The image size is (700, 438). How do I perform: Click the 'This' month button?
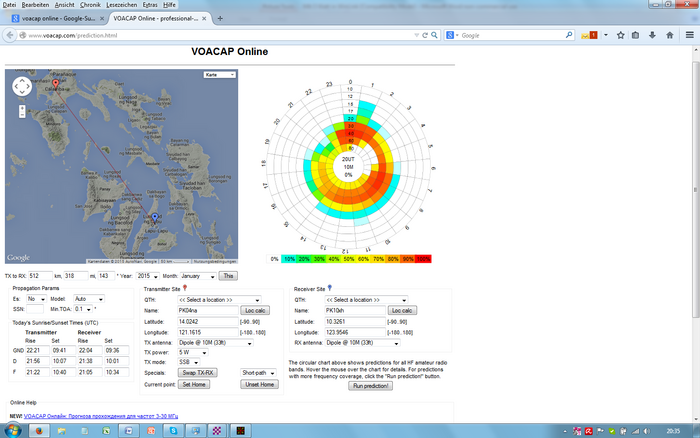[x=228, y=276]
